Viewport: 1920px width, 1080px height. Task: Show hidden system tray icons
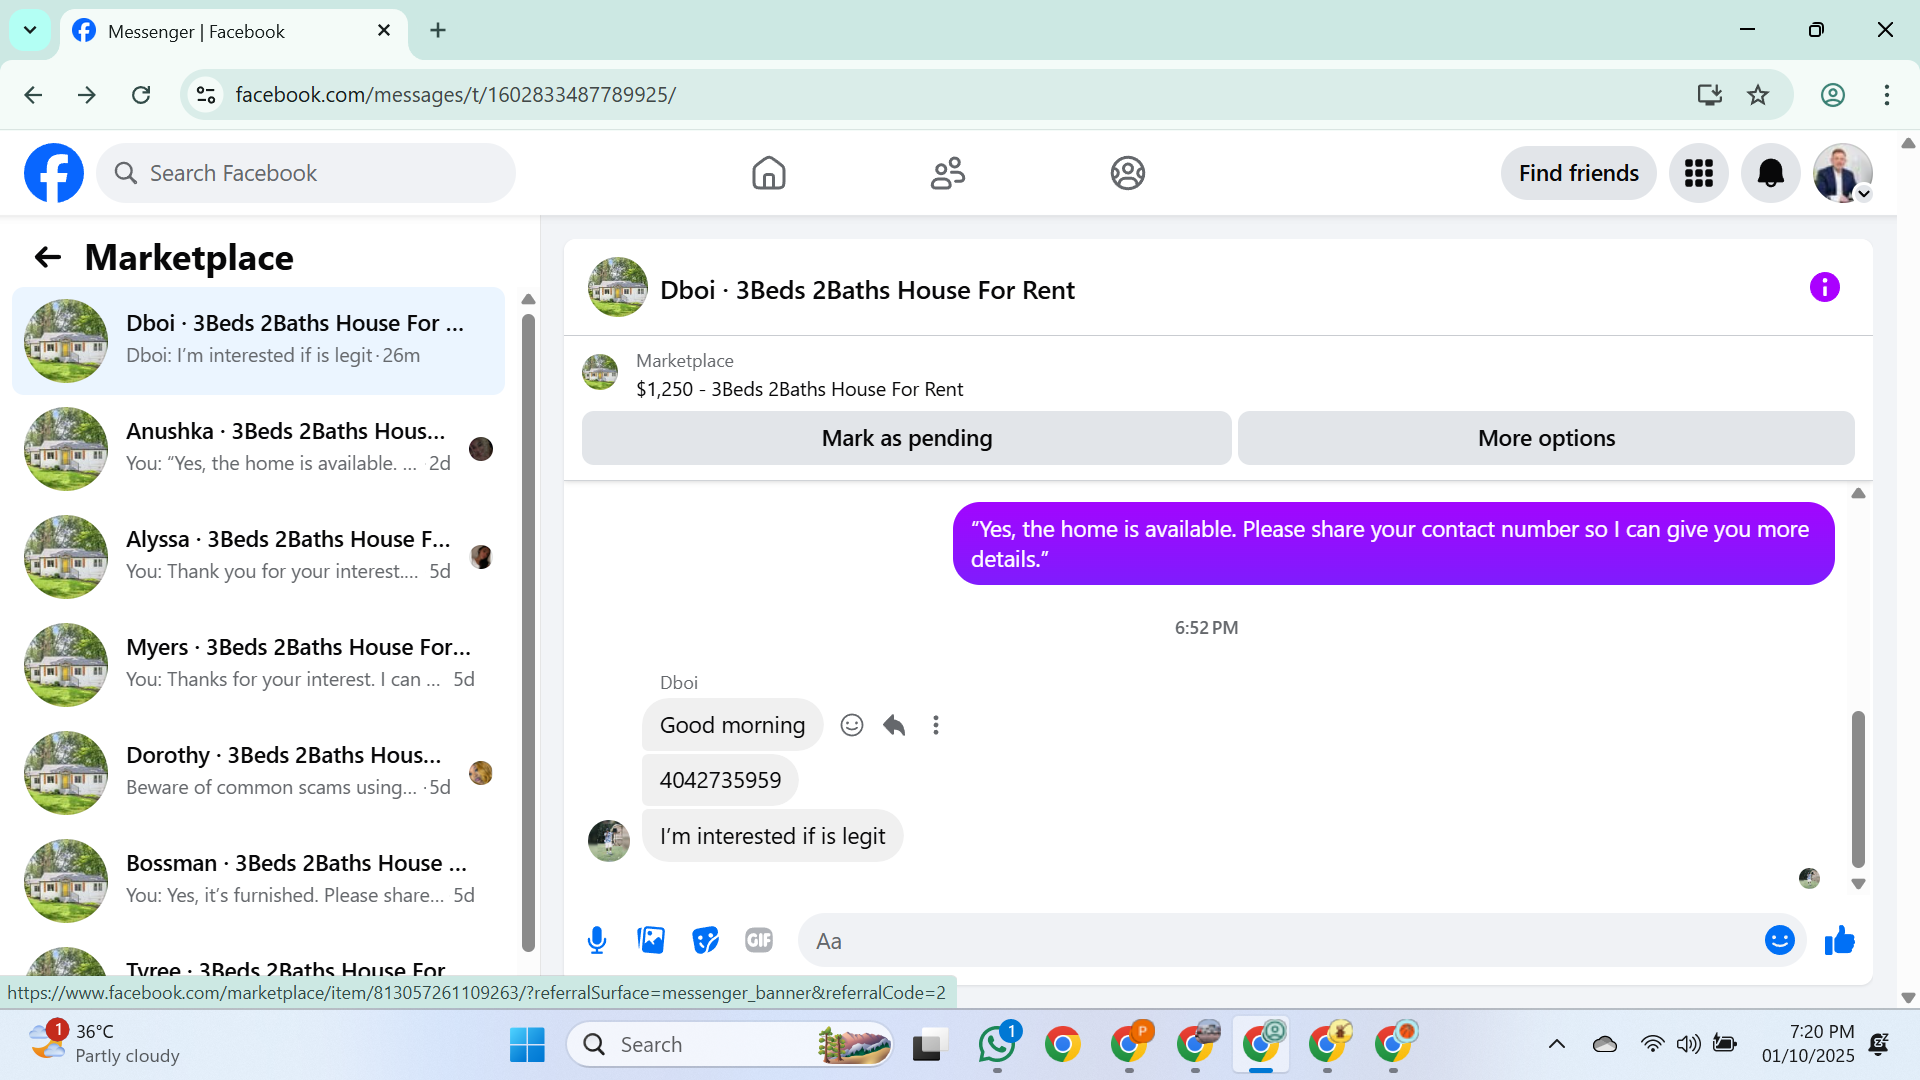tap(1557, 1045)
